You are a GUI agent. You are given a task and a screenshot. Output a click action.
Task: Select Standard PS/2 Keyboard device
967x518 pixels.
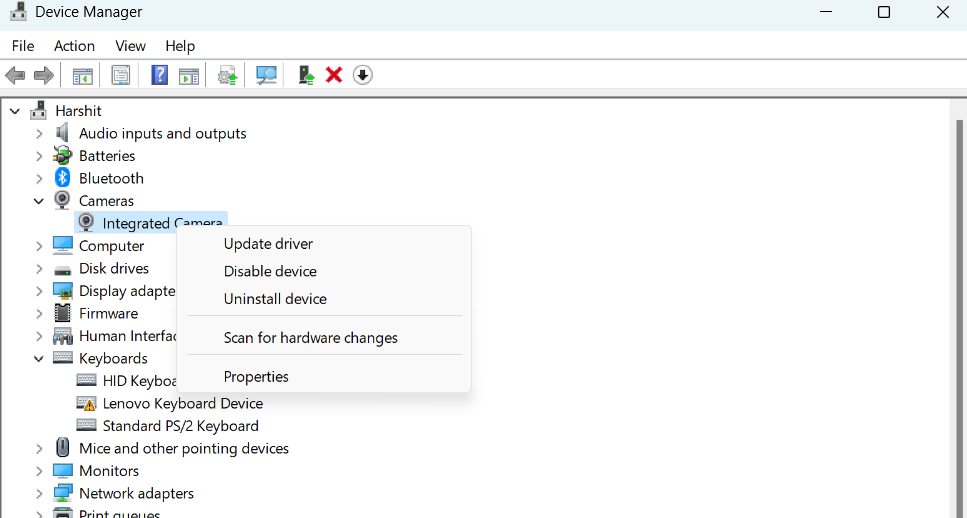pos(180,426)
